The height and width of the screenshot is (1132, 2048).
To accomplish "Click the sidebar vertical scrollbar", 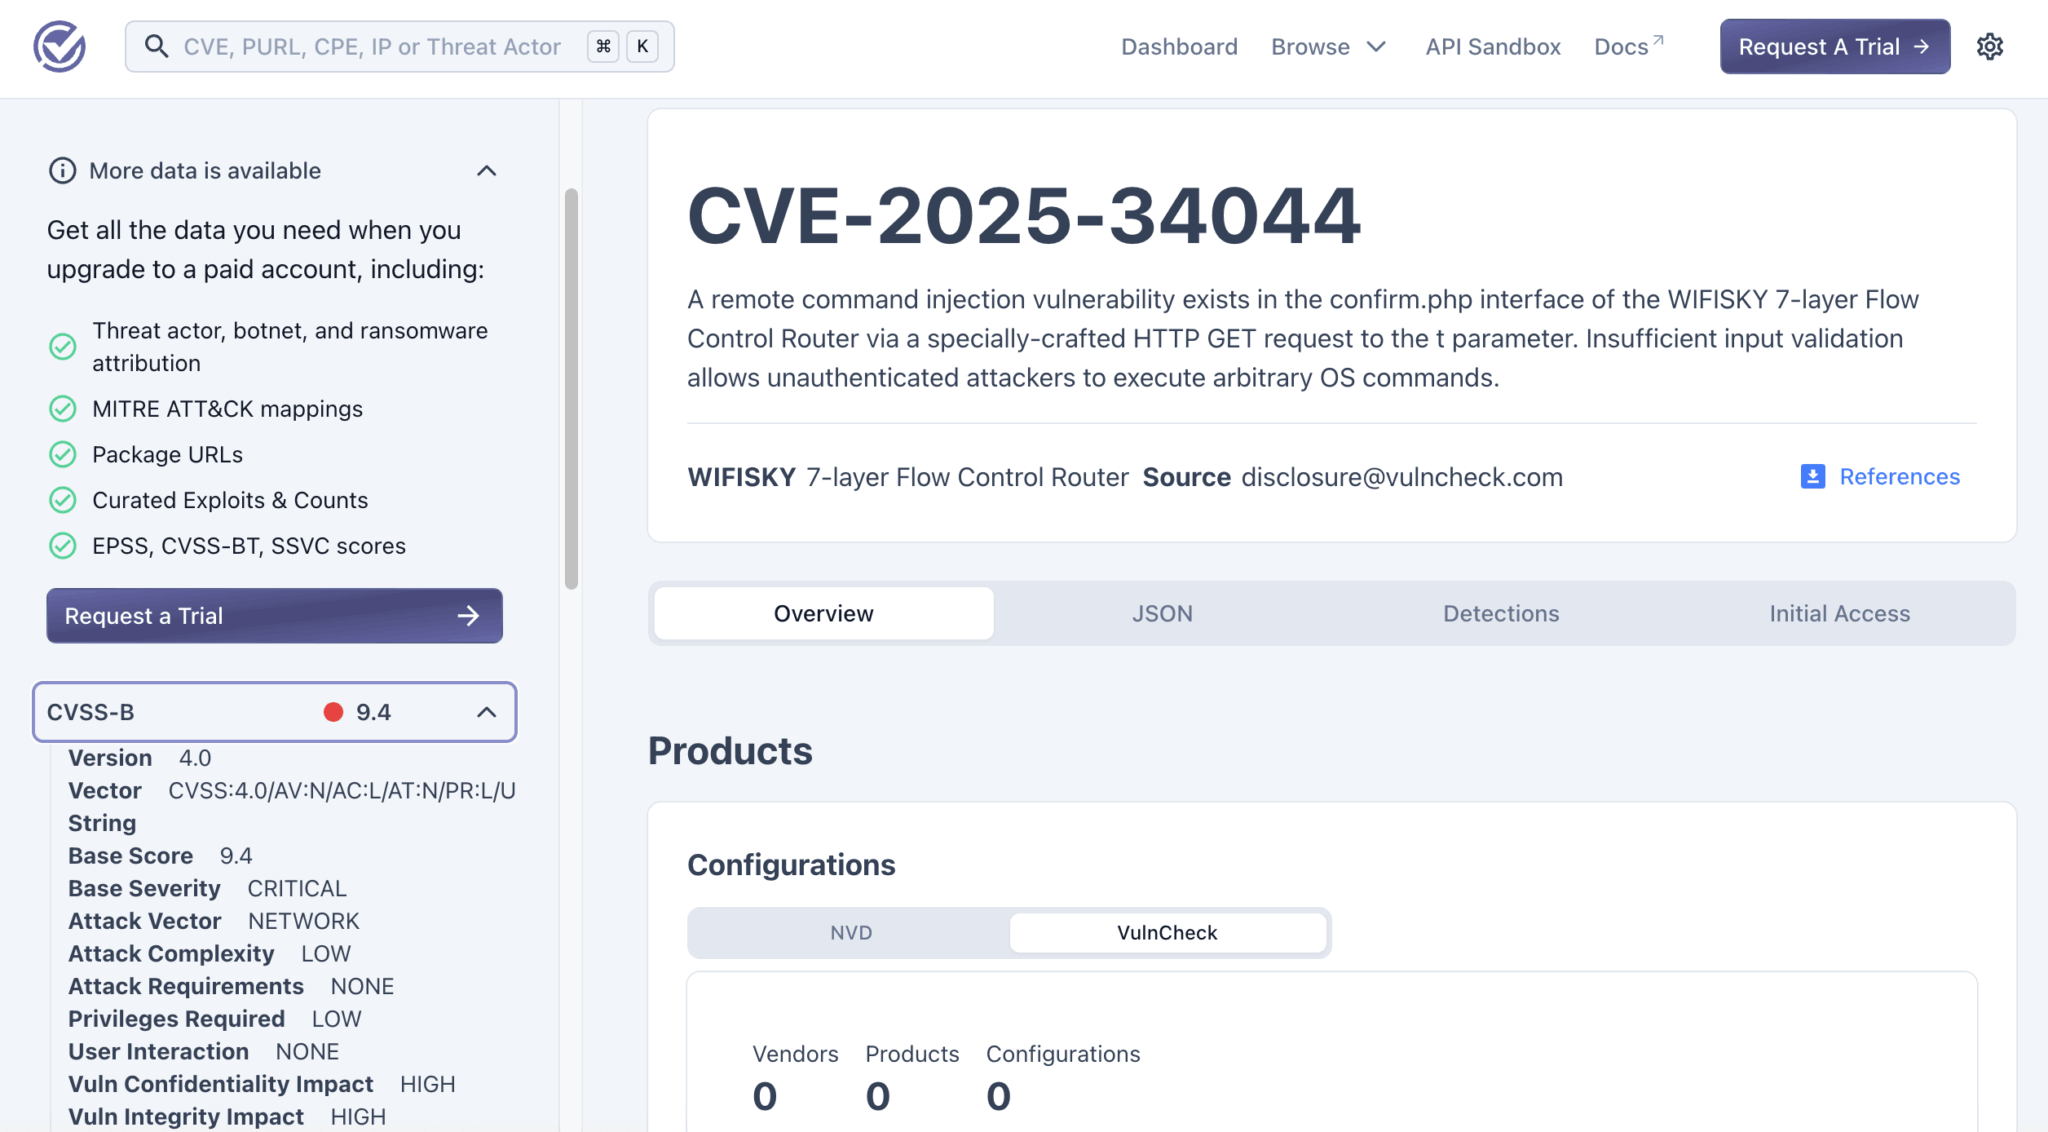I will tap(571, 388).
